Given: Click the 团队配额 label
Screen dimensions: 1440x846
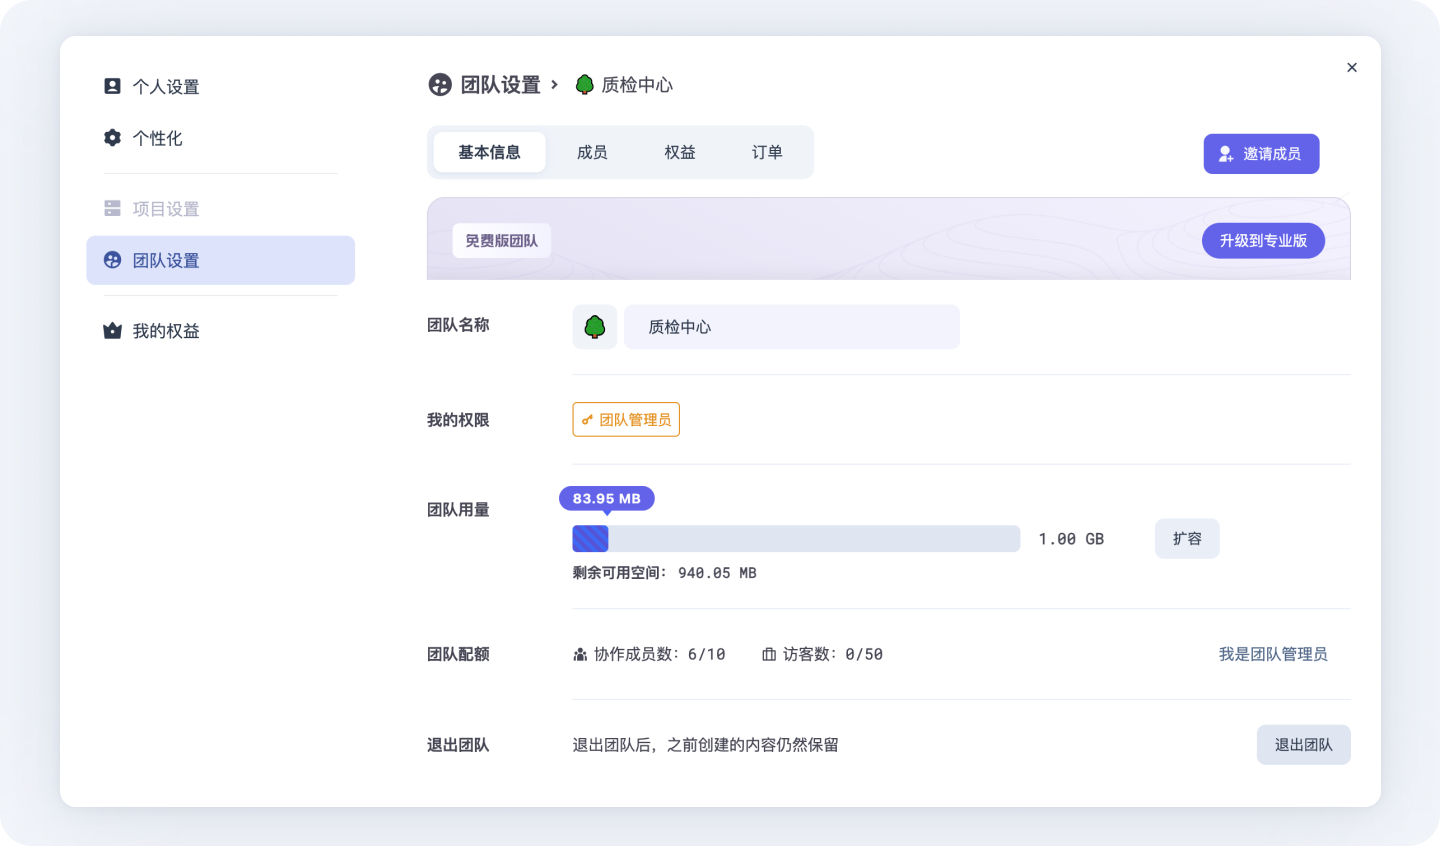Looking at the screenshot, I should click(458, 654).
